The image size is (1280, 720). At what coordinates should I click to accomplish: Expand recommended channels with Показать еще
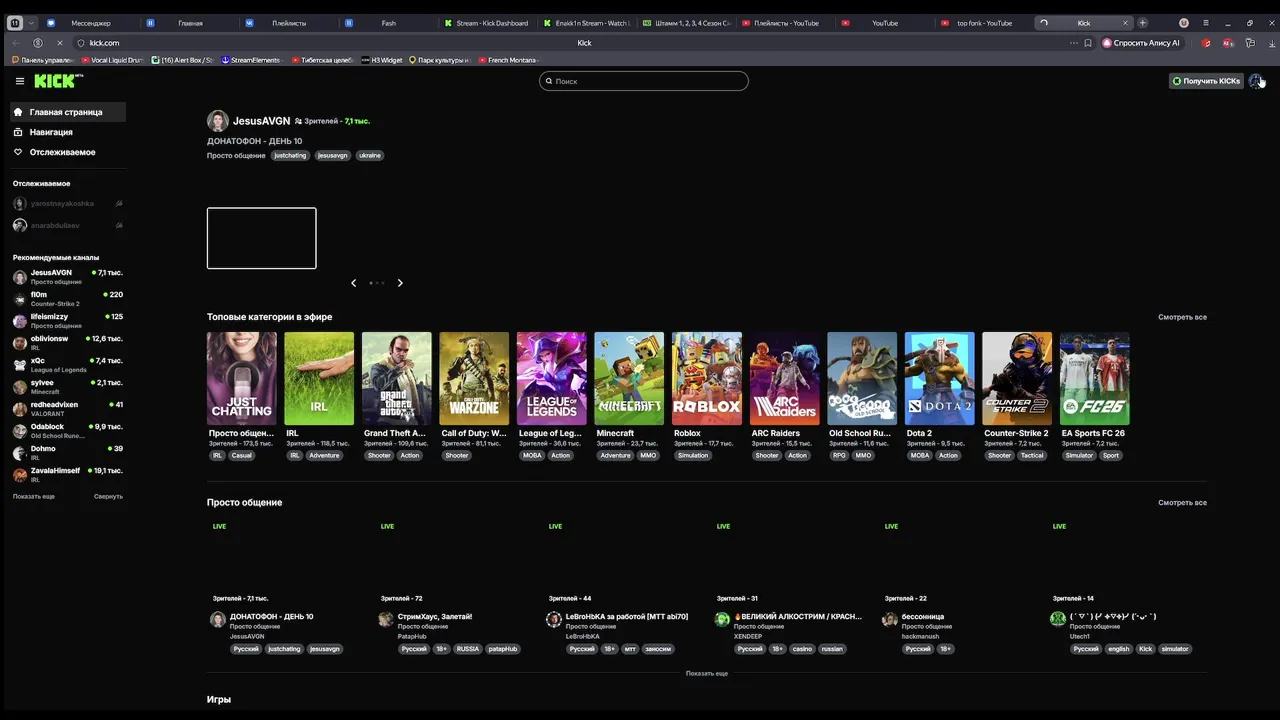pyautogui.click(x=34, y=496)
